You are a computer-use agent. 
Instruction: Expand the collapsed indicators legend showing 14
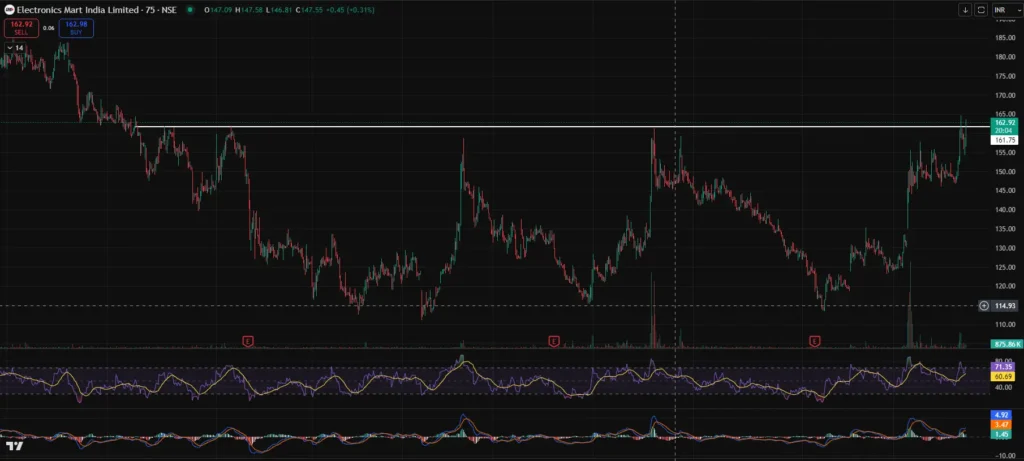[x=14, y=47]
